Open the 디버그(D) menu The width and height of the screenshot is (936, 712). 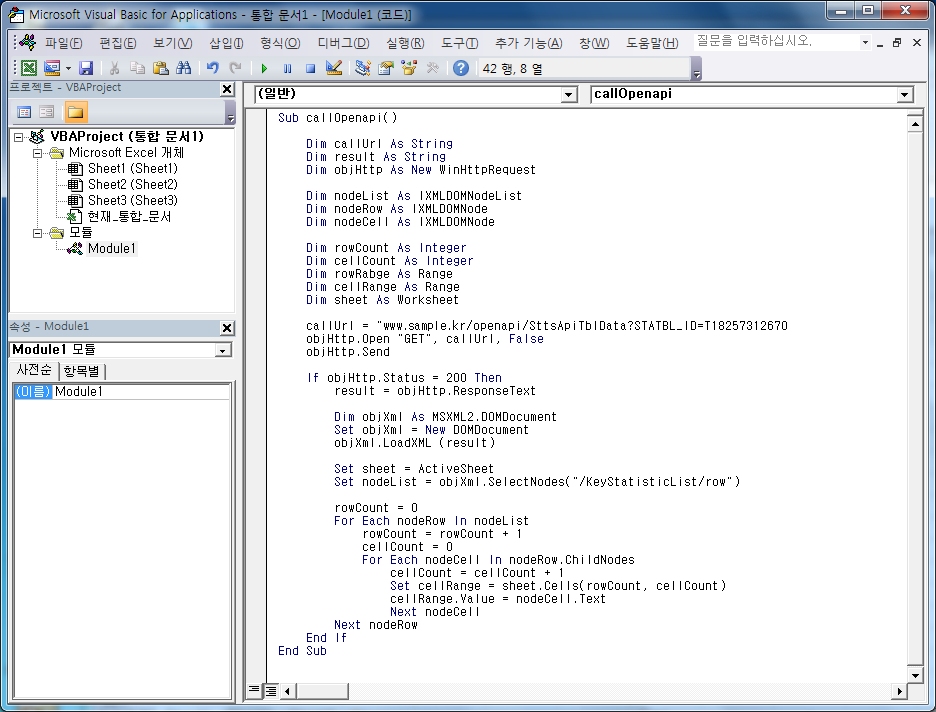coord(343,43)
